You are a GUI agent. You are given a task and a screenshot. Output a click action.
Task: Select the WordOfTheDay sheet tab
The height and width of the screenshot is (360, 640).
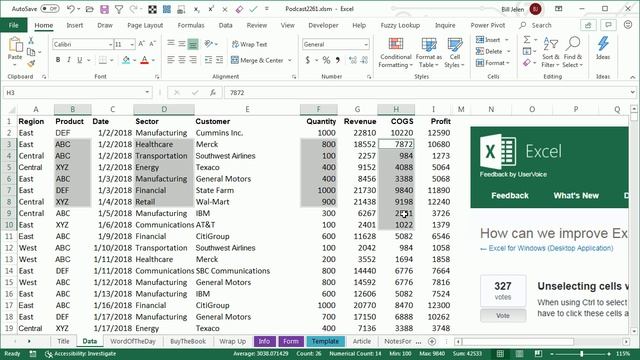point(133,341)
